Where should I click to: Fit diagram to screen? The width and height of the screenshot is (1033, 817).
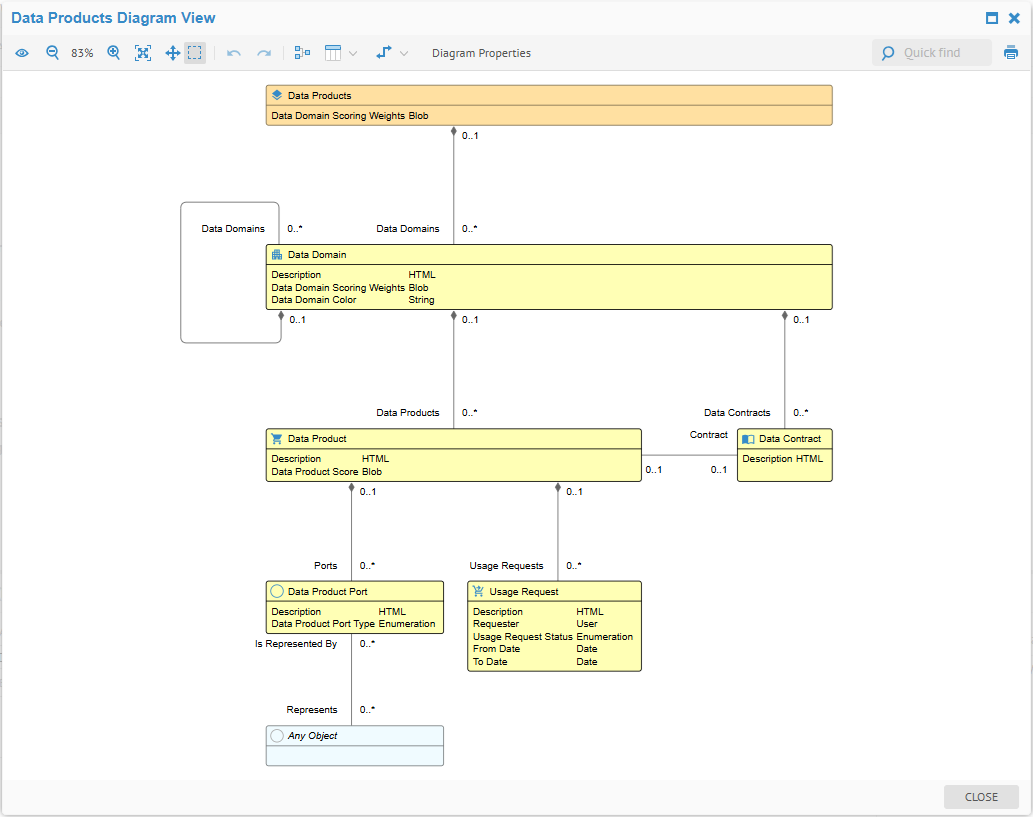143,53
